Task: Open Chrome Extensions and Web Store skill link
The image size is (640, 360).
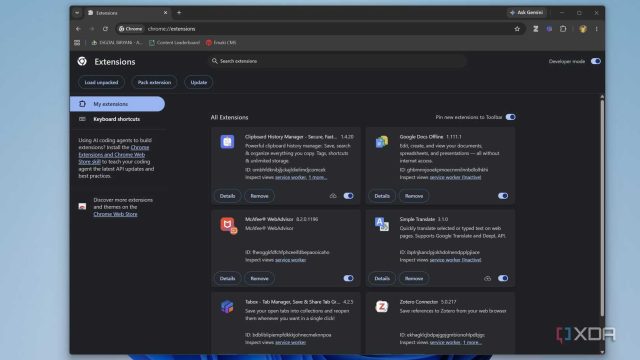Action: point(113,154)
